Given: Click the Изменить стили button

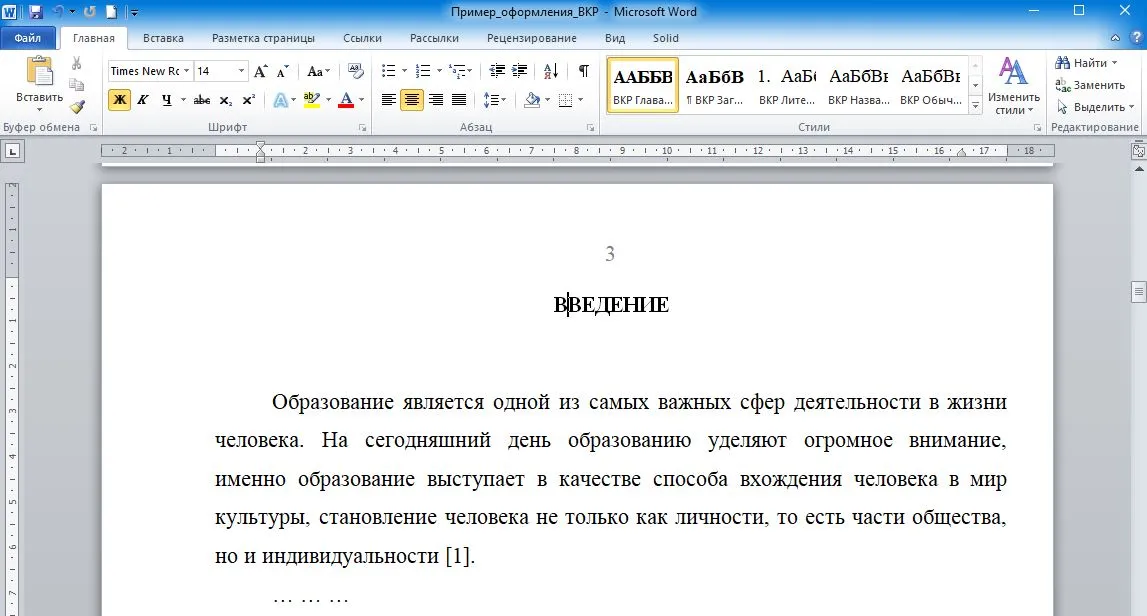Looking at the screenshot, I should [1014, 86].
